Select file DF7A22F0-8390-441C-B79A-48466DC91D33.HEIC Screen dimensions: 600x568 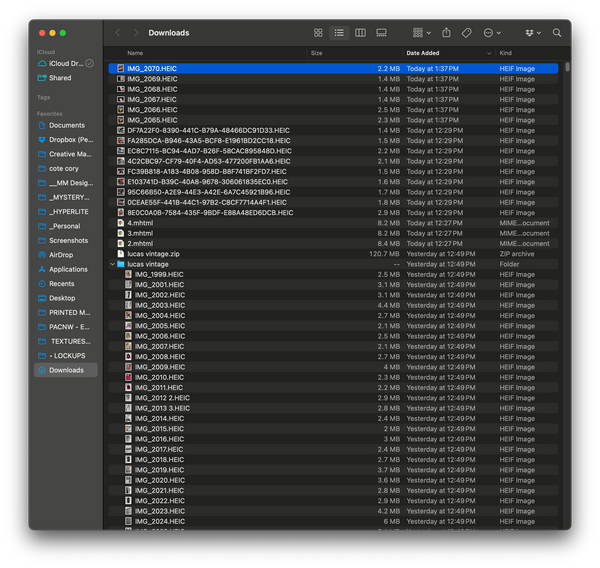point(333,130)
